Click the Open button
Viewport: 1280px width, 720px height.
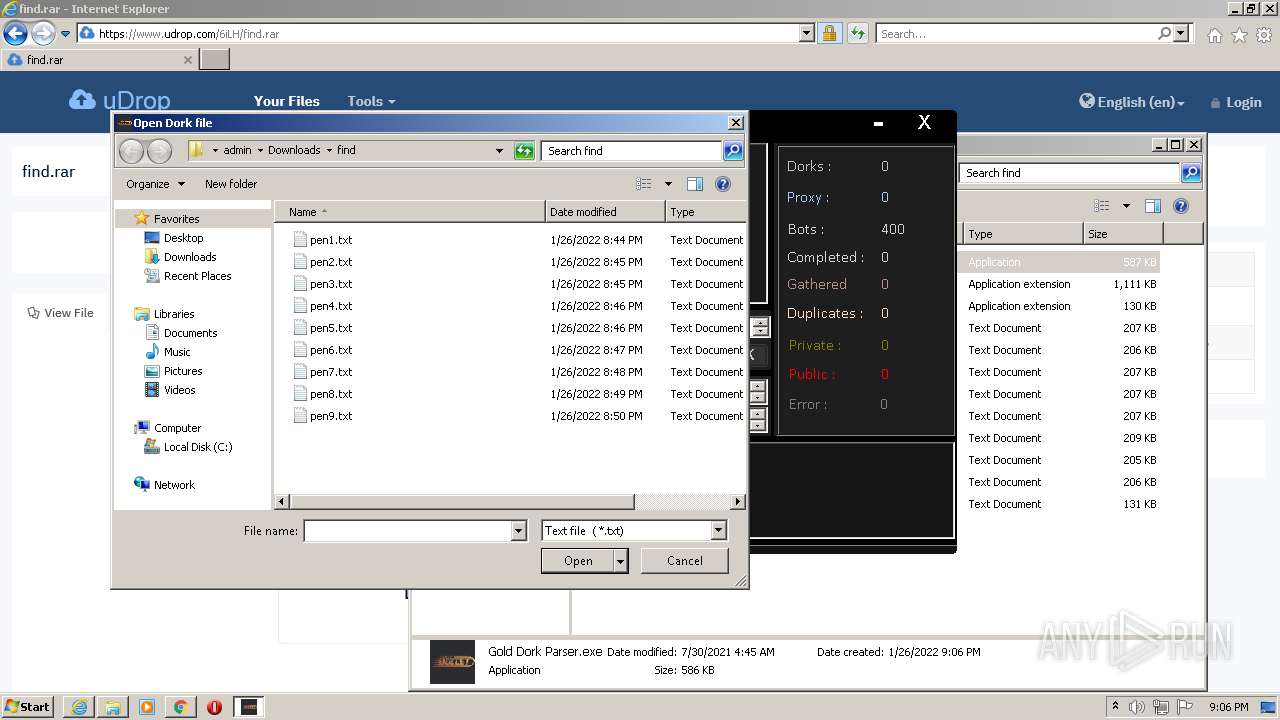click(578, 561)
